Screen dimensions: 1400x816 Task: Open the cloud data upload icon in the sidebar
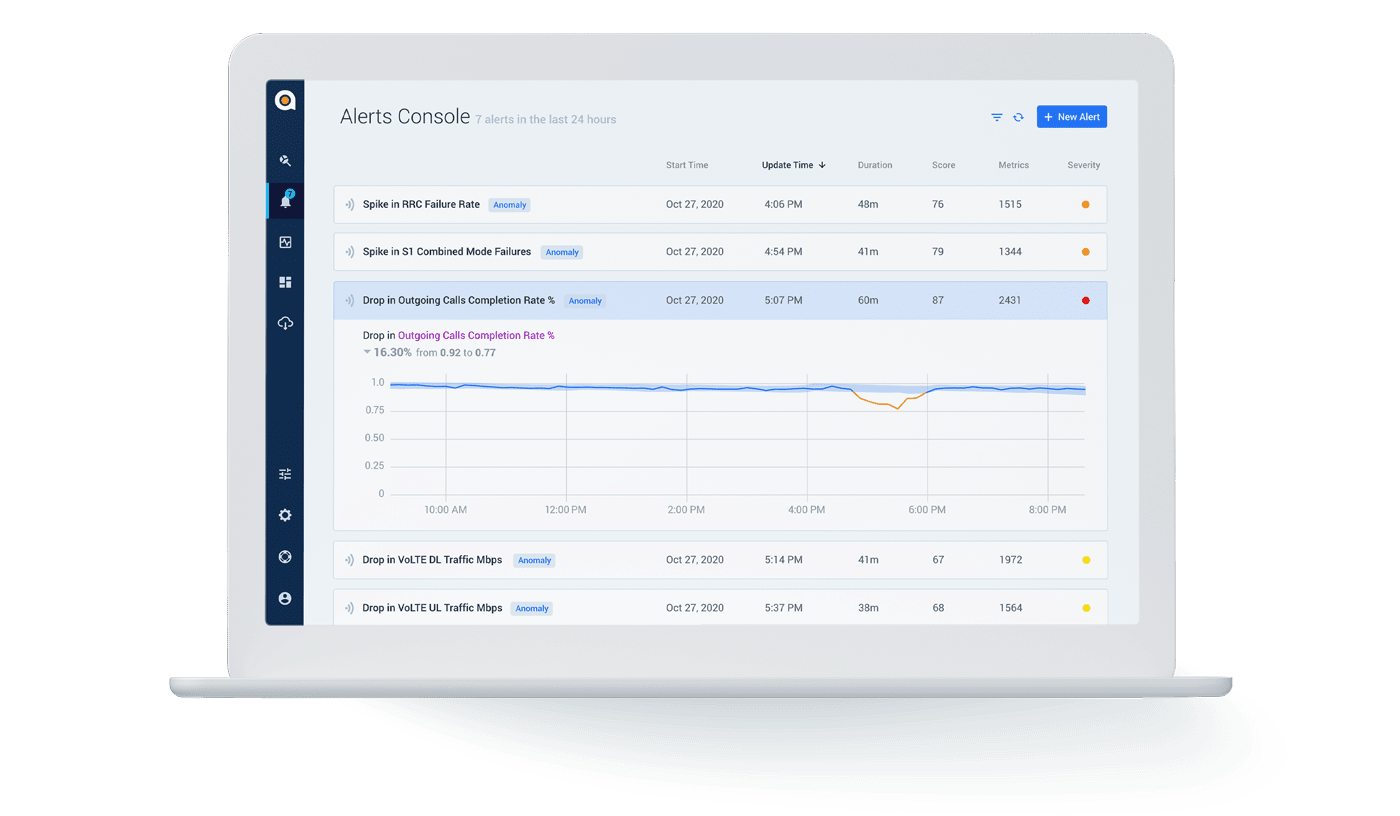[285, 323]
